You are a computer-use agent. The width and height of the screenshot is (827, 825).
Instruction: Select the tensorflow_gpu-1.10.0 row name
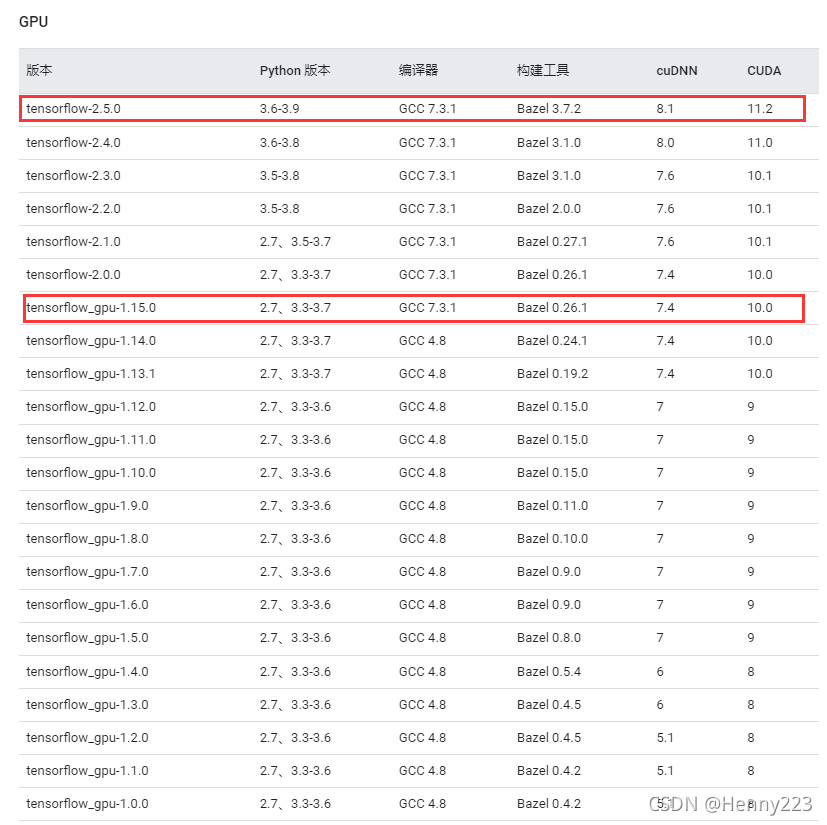pos(91,473)
